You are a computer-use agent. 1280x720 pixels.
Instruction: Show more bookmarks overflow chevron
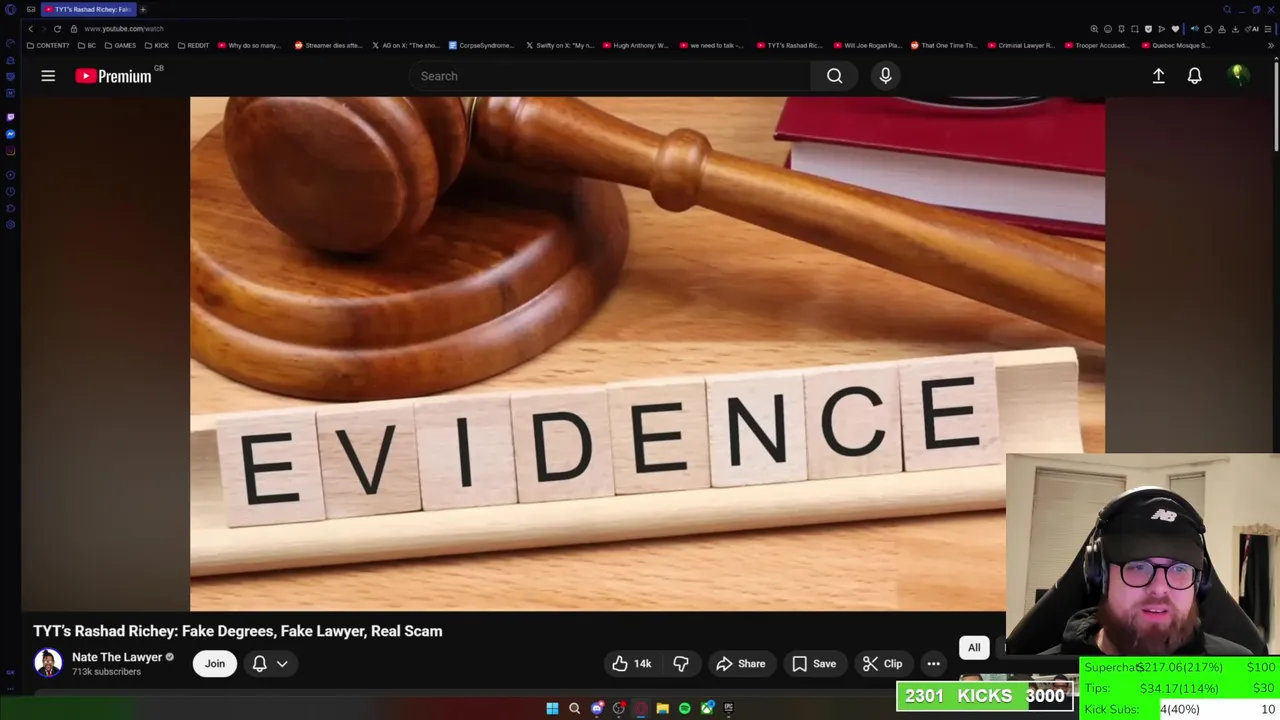click(1272, 45)
